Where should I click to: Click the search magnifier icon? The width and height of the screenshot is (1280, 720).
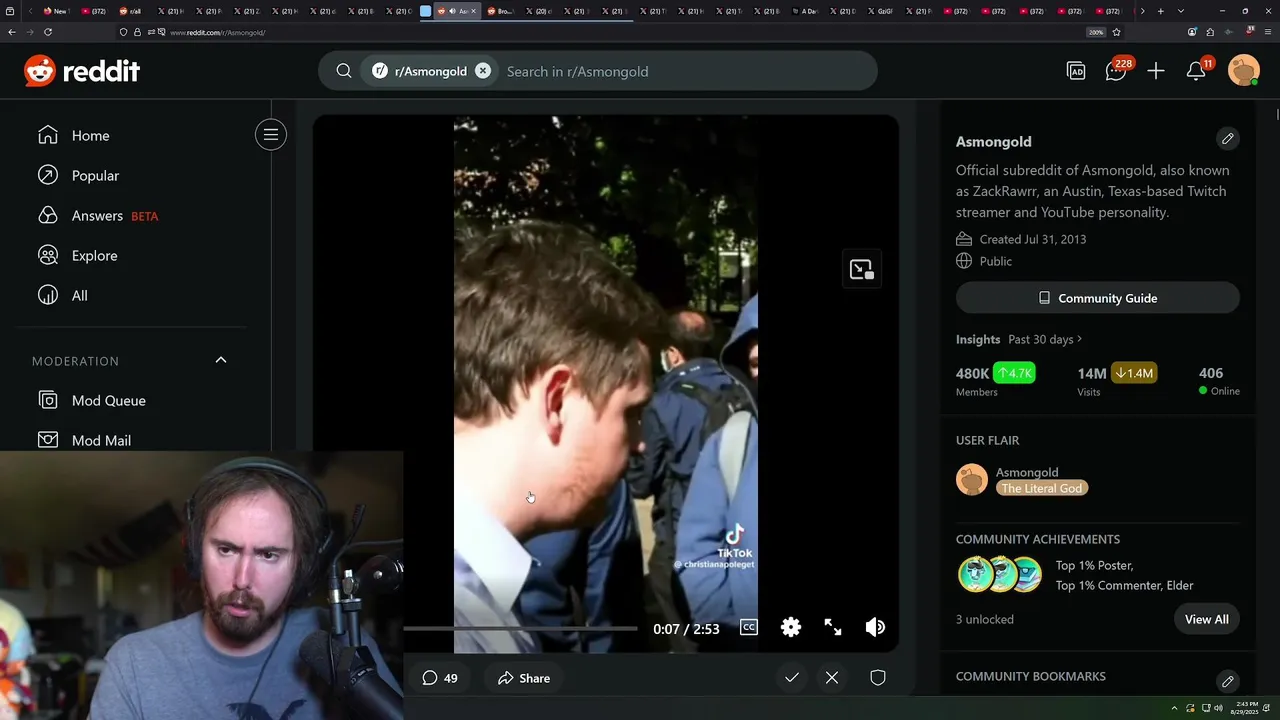point(343,71)
